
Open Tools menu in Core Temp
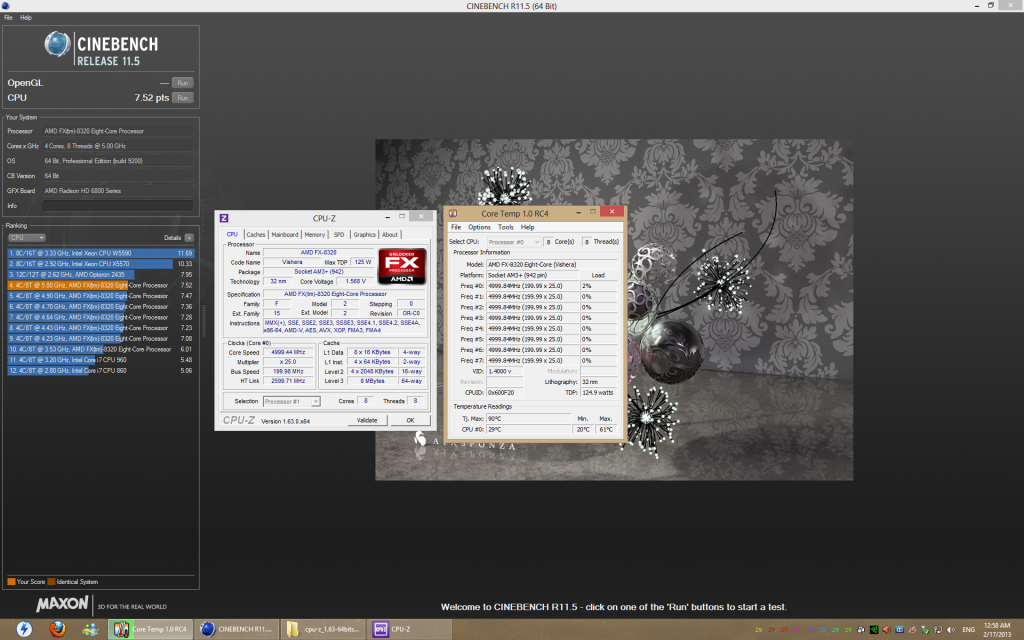click(506, 227)
